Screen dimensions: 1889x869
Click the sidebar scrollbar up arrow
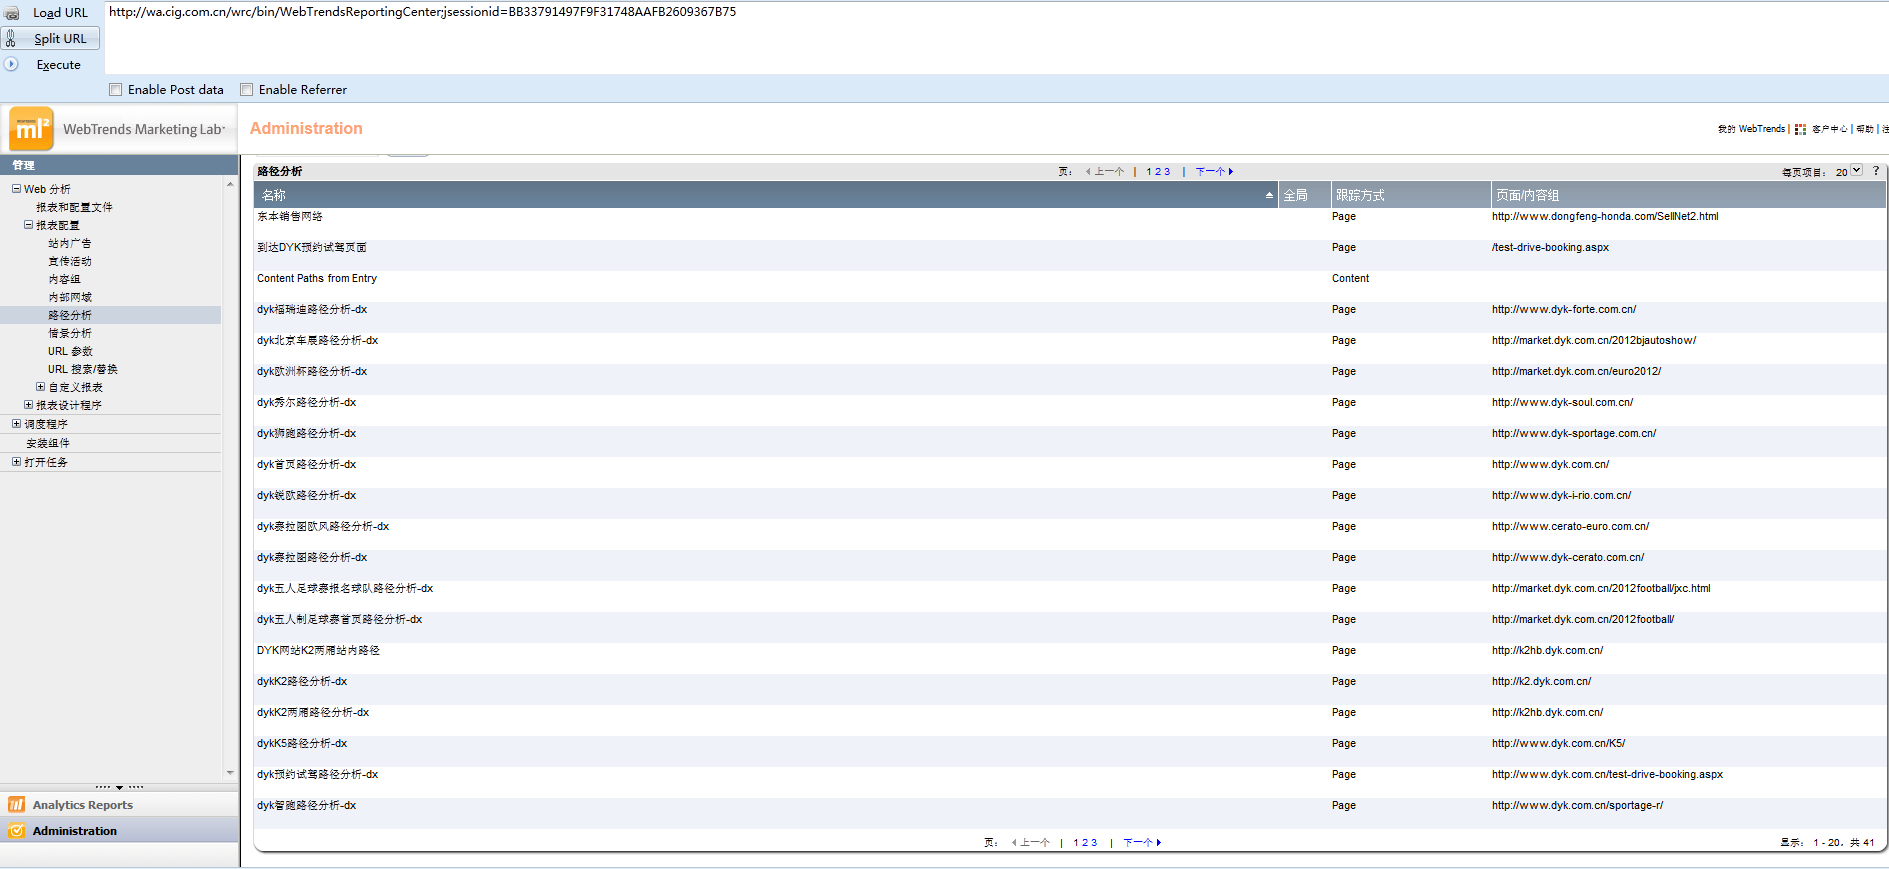[230, 184]
